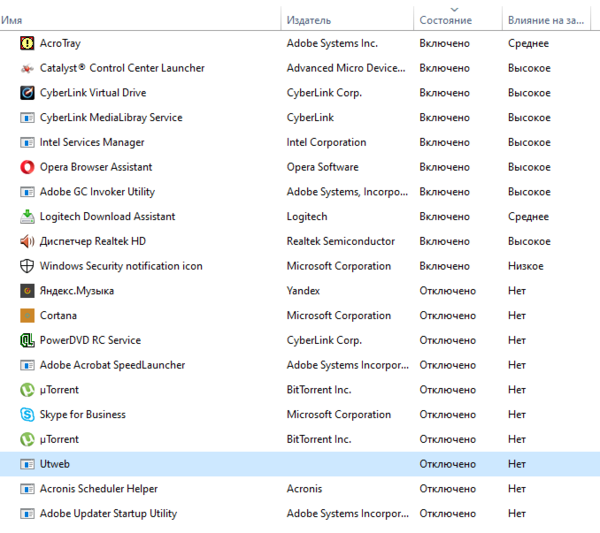
Task: Select Adobe Acrobat SpeedLauncher entry name
Action: coord(112,365)
